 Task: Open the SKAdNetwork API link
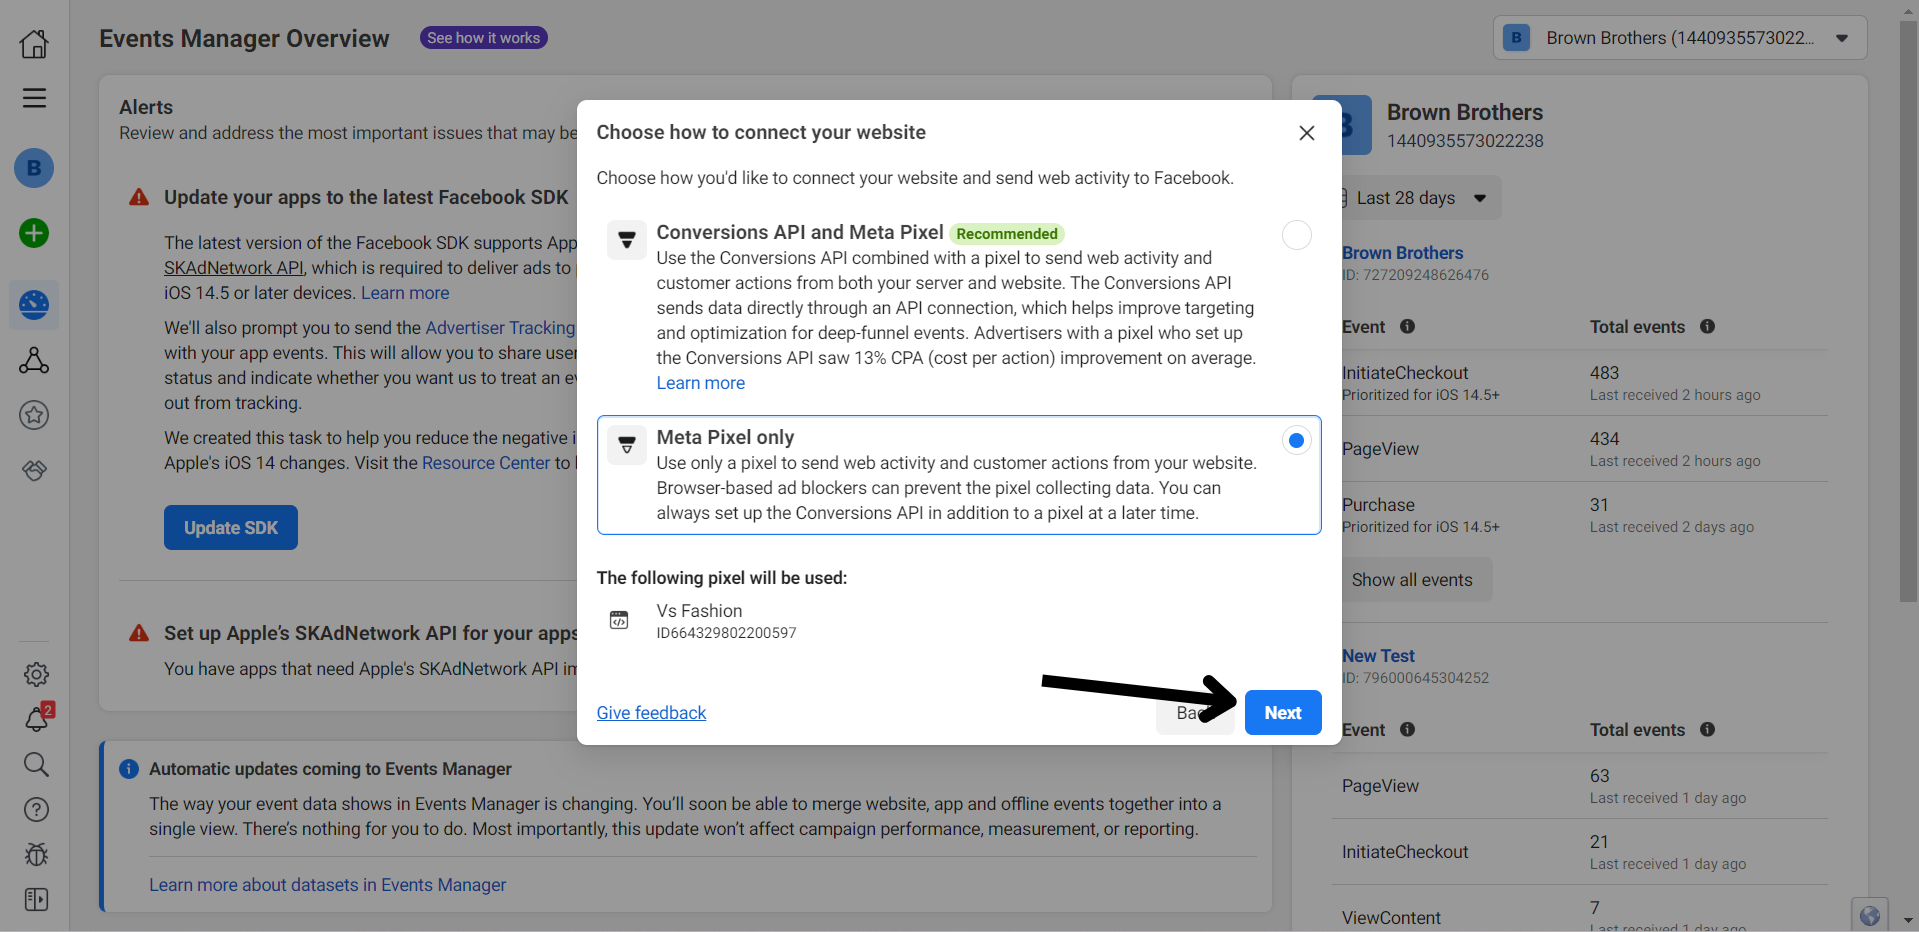[233, 268]
